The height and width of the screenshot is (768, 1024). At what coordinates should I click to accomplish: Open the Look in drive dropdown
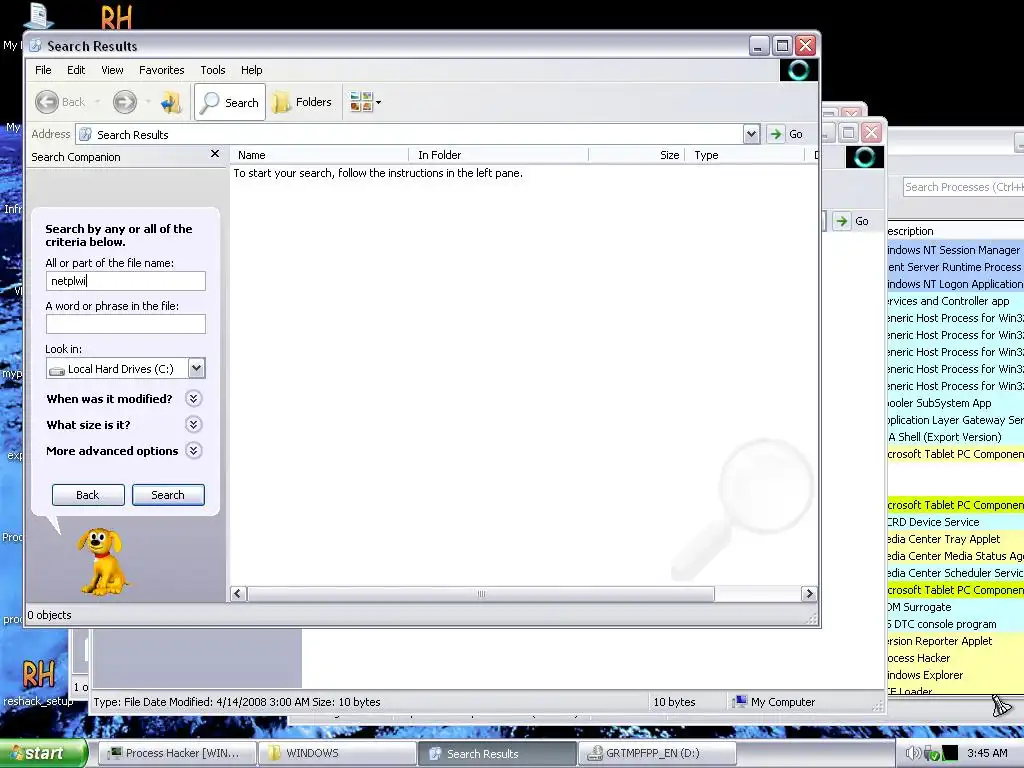click(x=197, y=368)
